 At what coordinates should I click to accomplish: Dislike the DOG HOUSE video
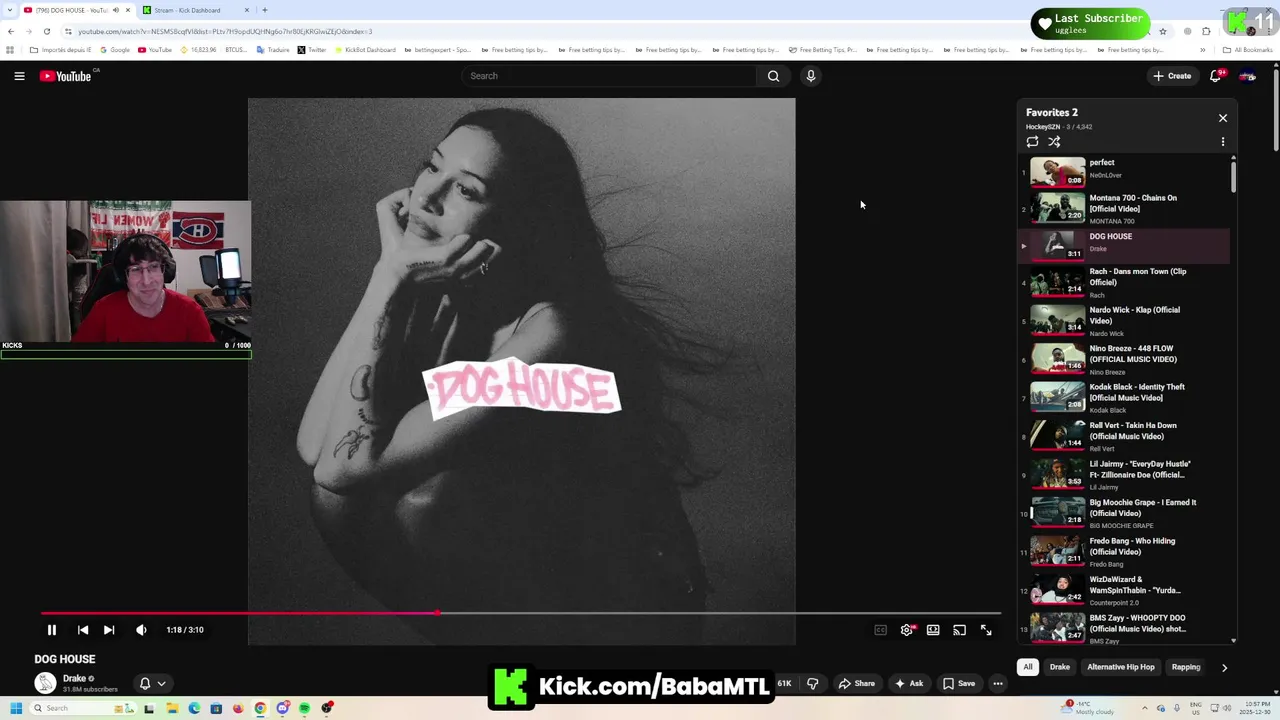point(813,684)
